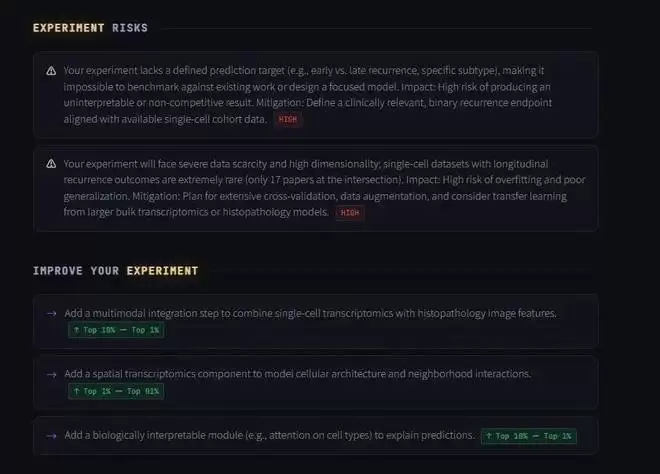Click the 'Improve Your Experiment' section heading
The width and height of the screenshot is (660, 474).
point(115,271)
